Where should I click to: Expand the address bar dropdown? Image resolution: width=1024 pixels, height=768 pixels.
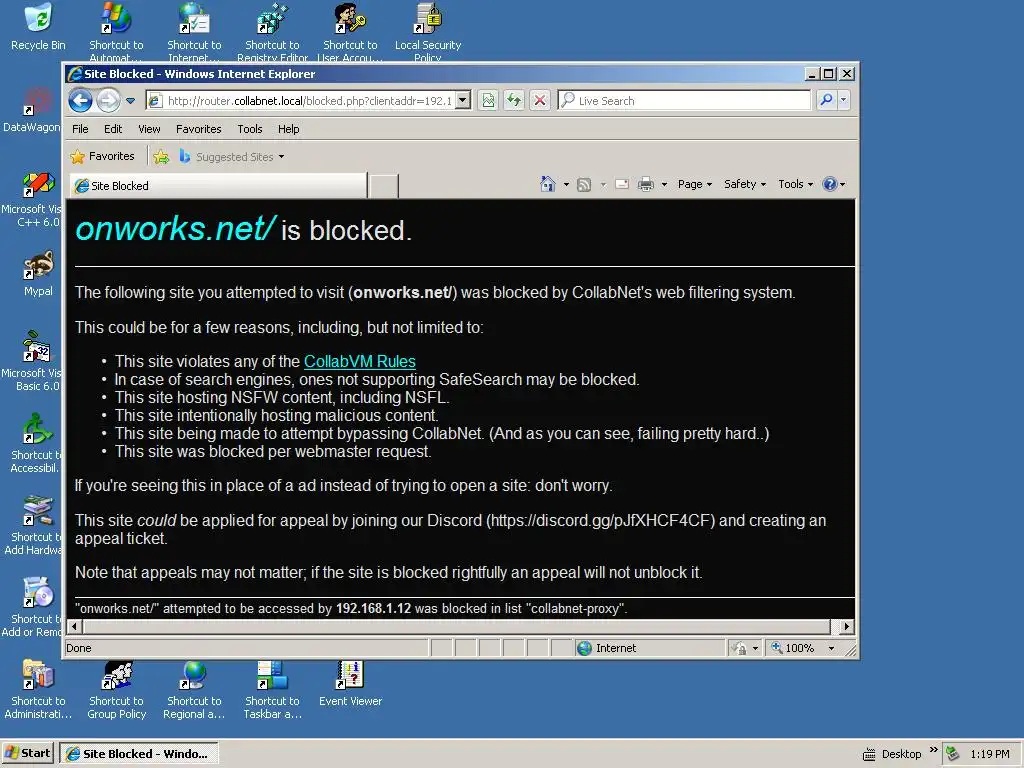463,101
